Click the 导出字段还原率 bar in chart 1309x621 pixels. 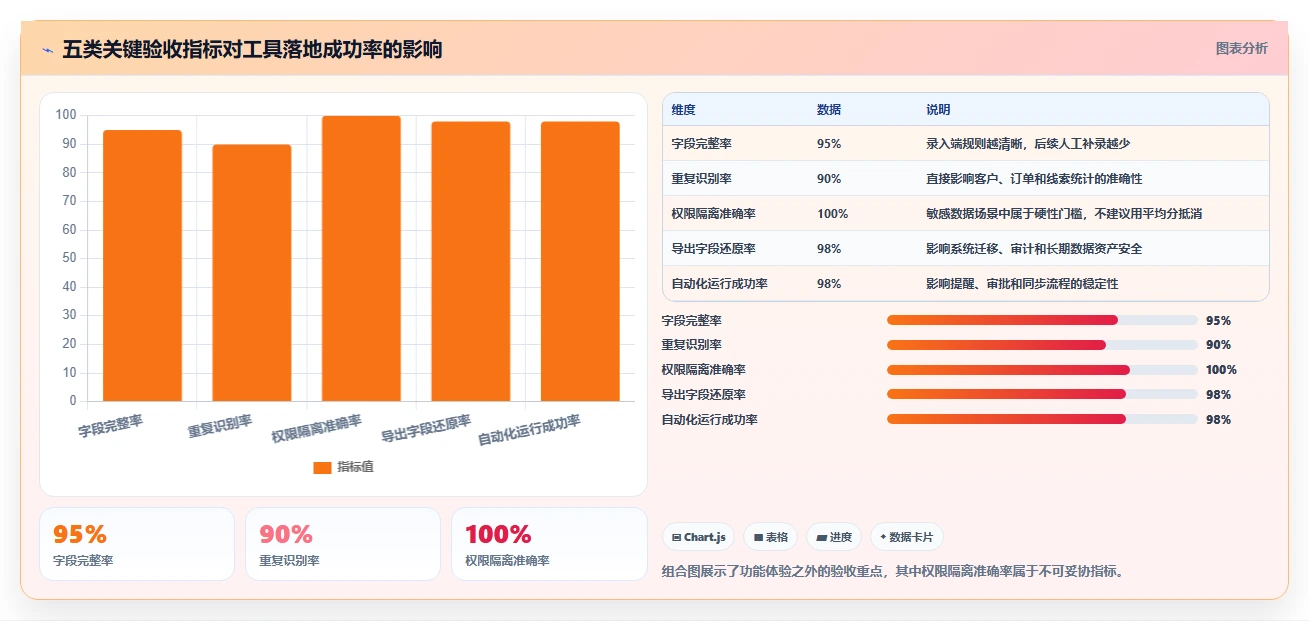471,262
